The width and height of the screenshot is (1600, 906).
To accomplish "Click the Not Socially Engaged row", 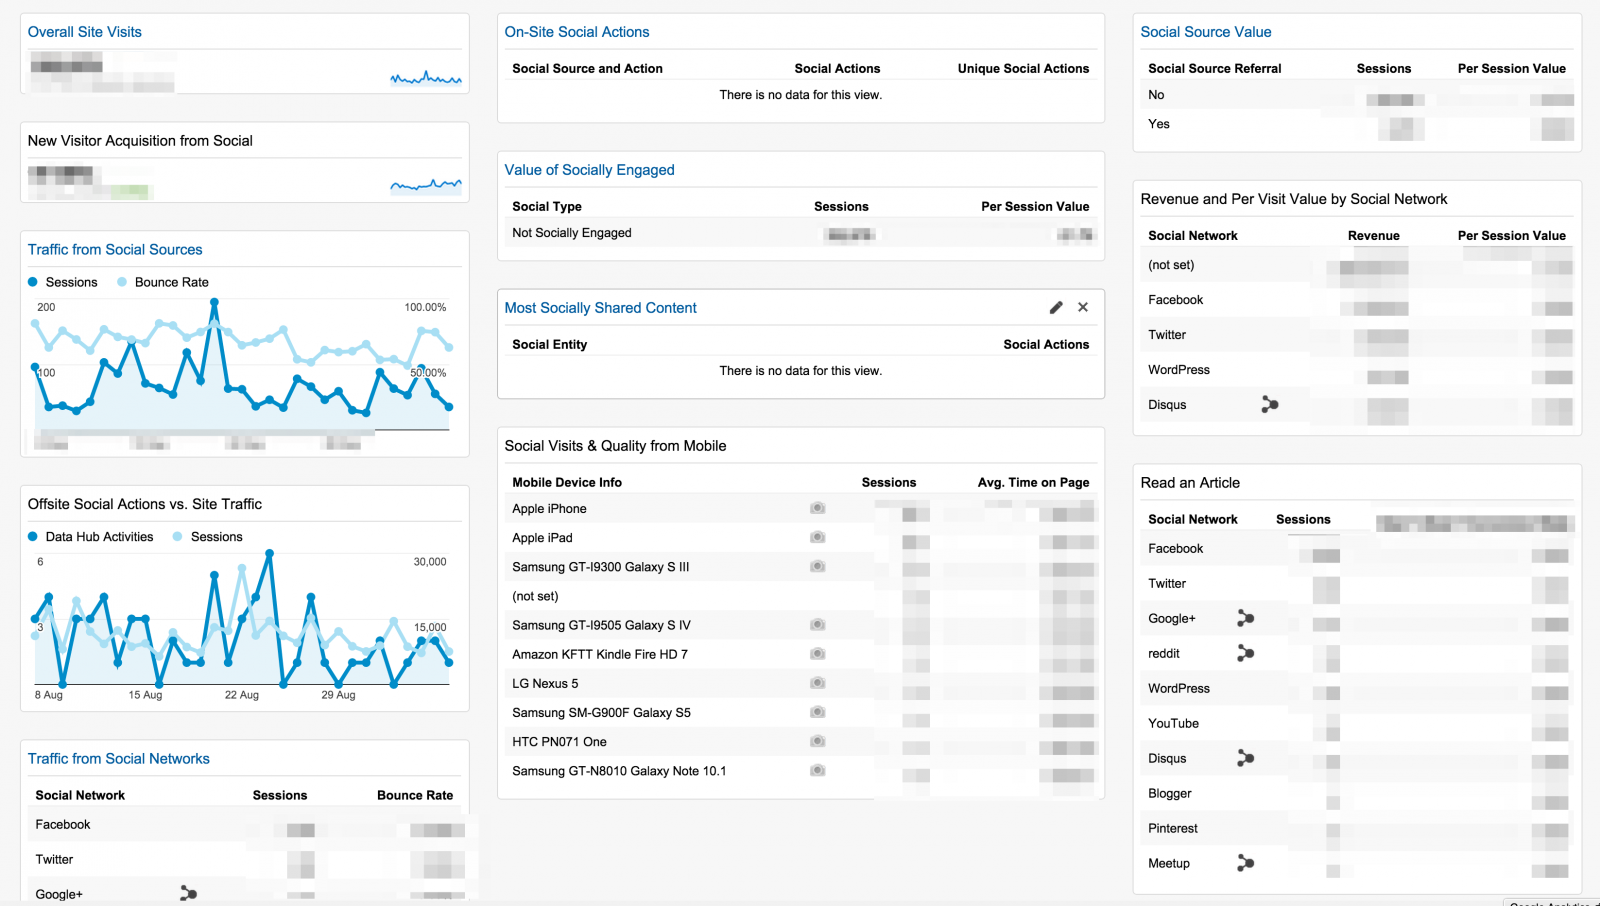I will (801, 233).
